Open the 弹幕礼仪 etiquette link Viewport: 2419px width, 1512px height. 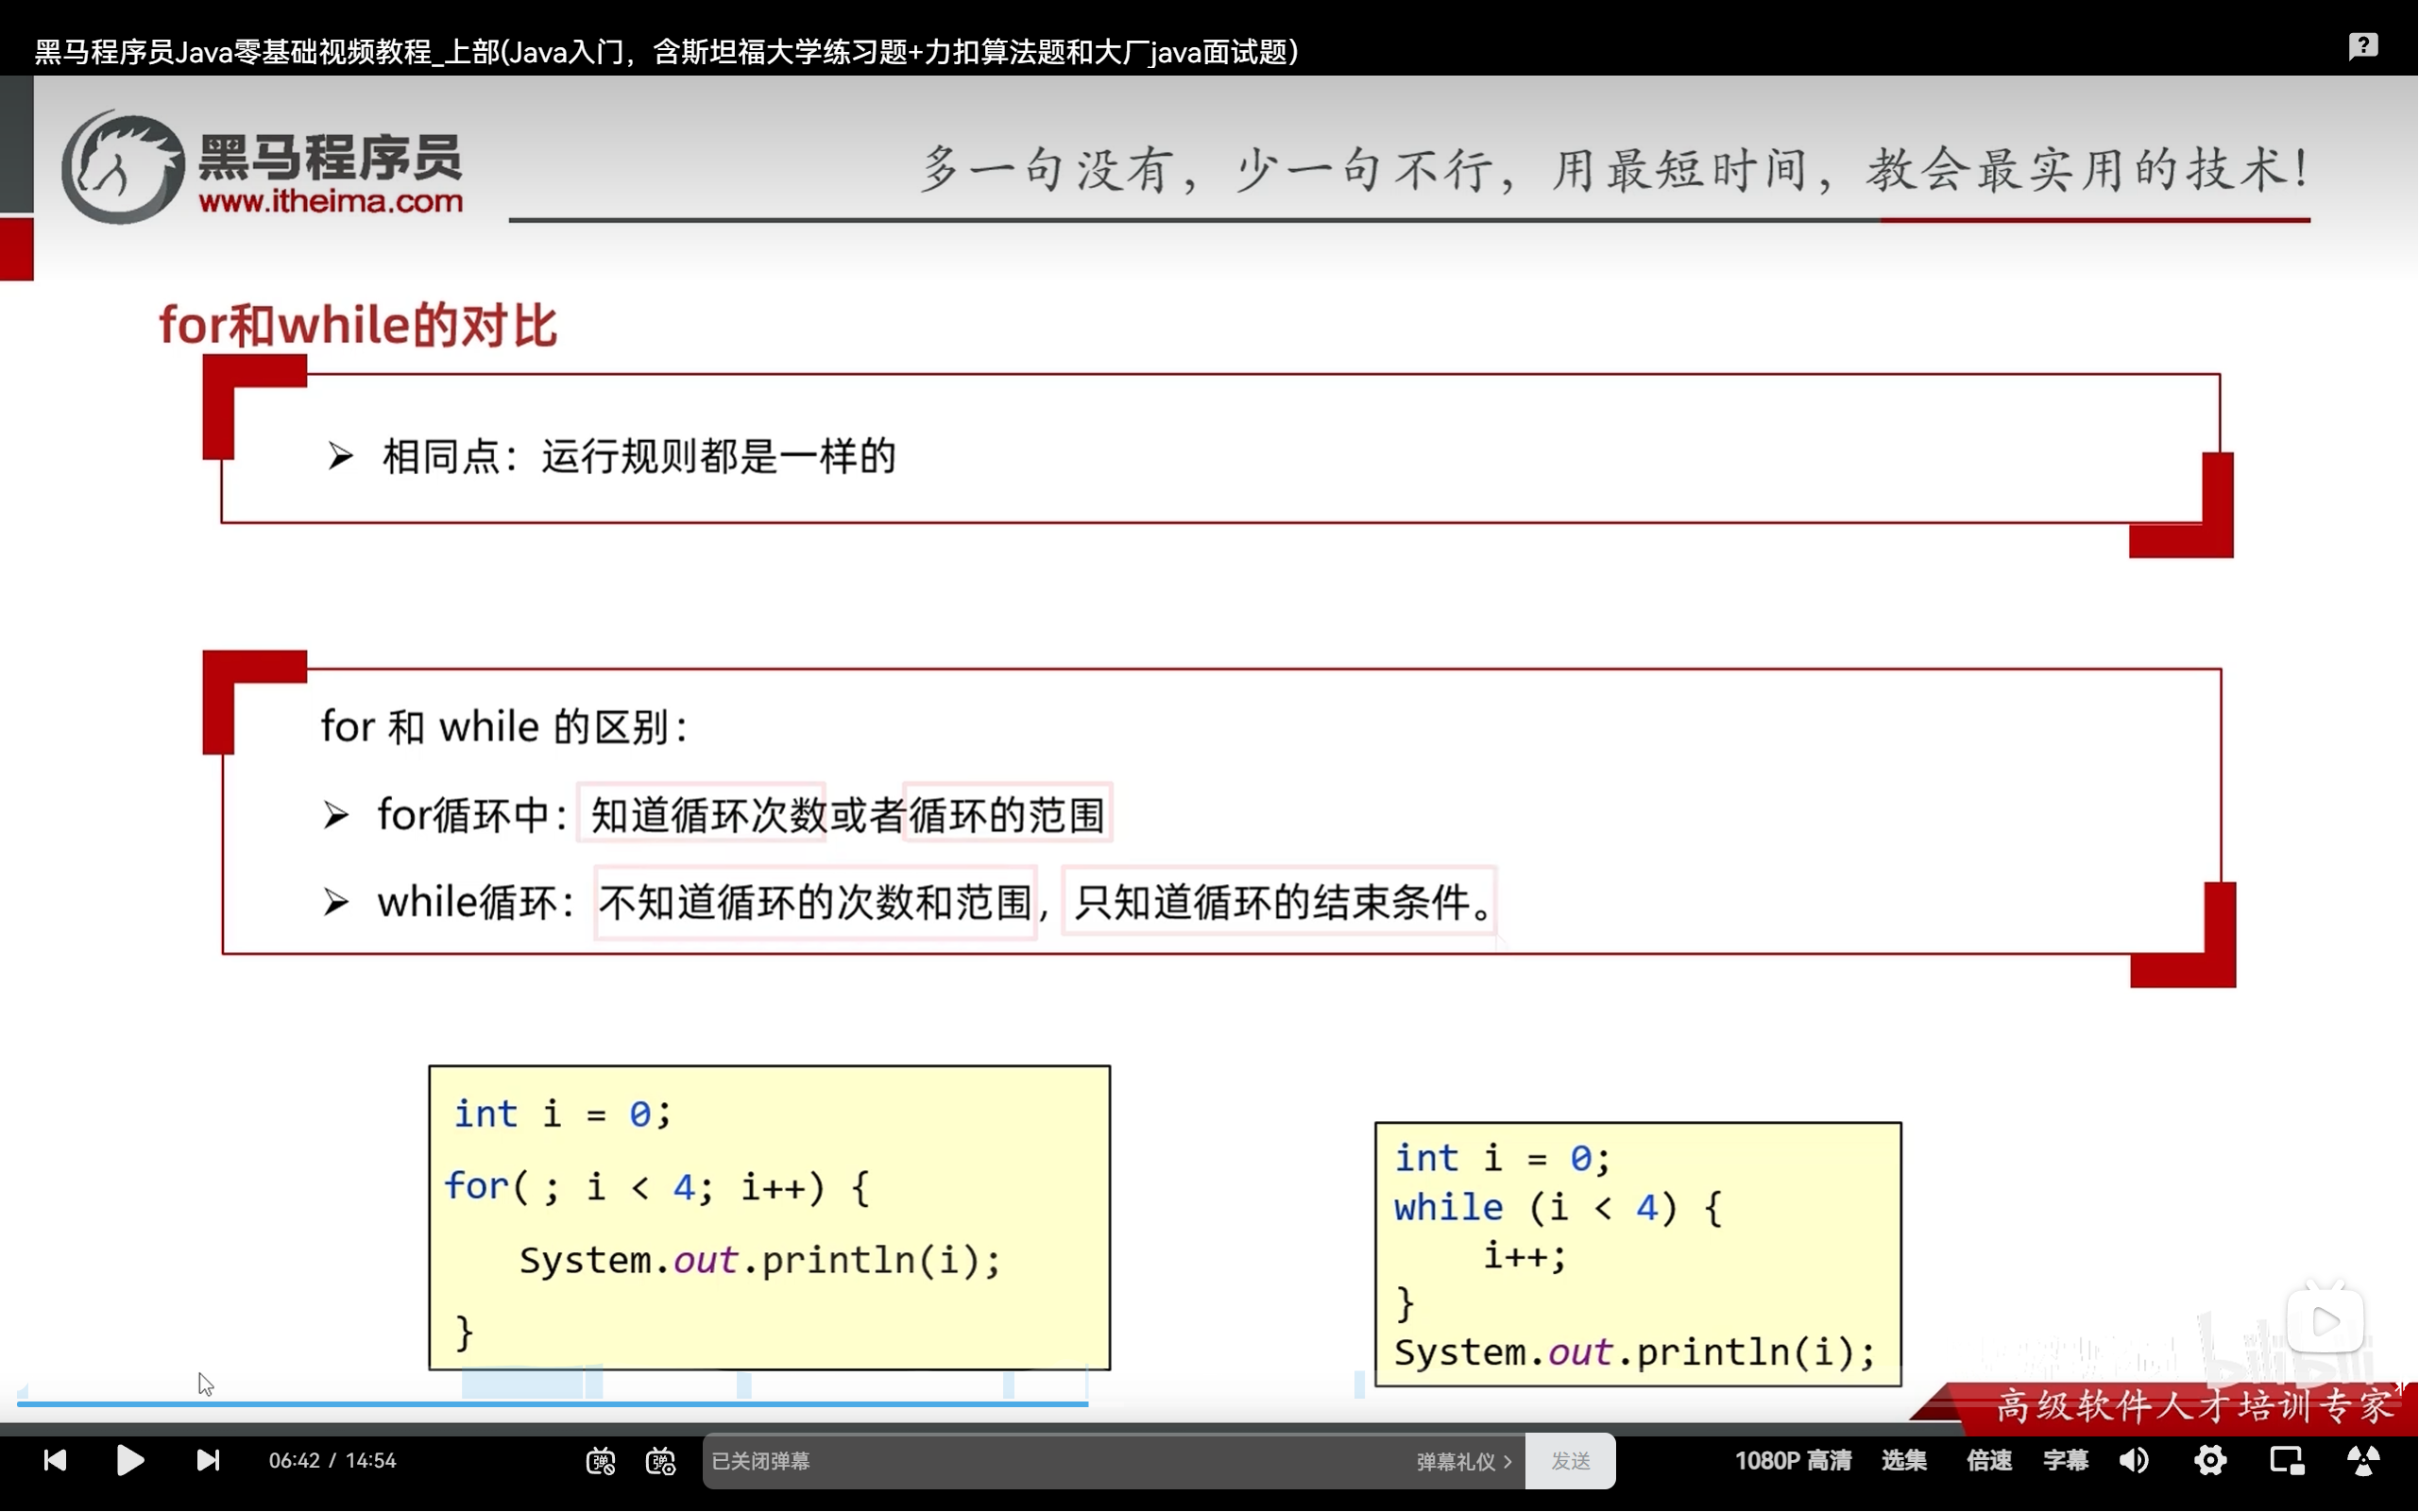click(x=1463, y=1461)
